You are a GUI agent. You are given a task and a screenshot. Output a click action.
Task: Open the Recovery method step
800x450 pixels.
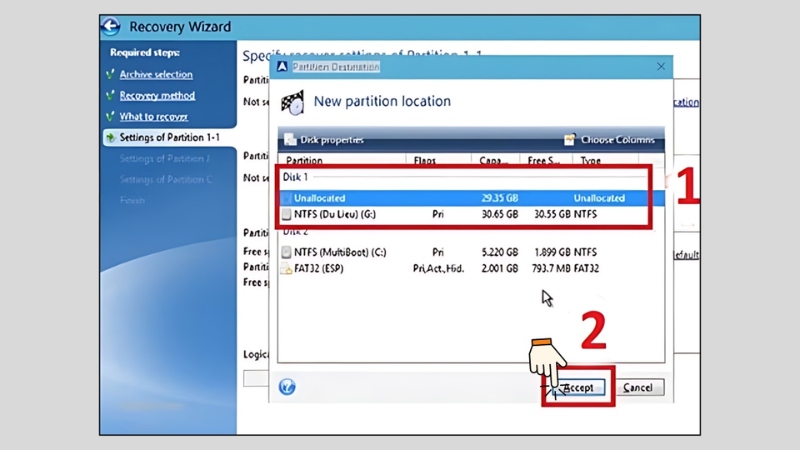(157, 96)
